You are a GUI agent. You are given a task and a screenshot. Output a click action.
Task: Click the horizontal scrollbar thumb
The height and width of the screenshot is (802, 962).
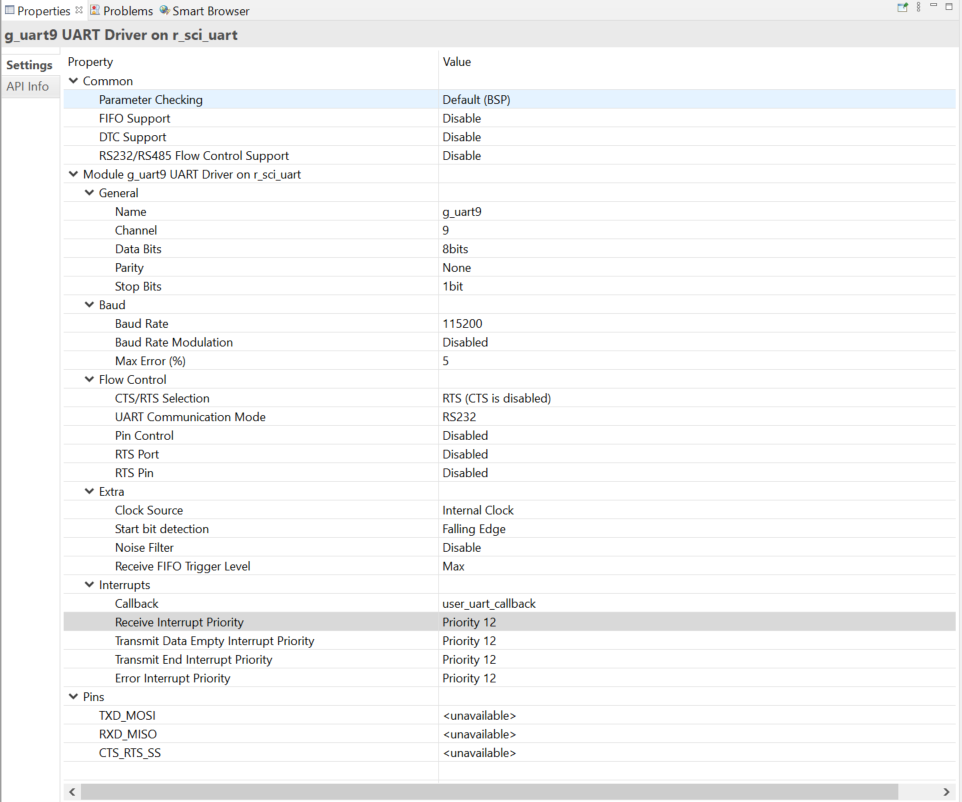(489, 792)
